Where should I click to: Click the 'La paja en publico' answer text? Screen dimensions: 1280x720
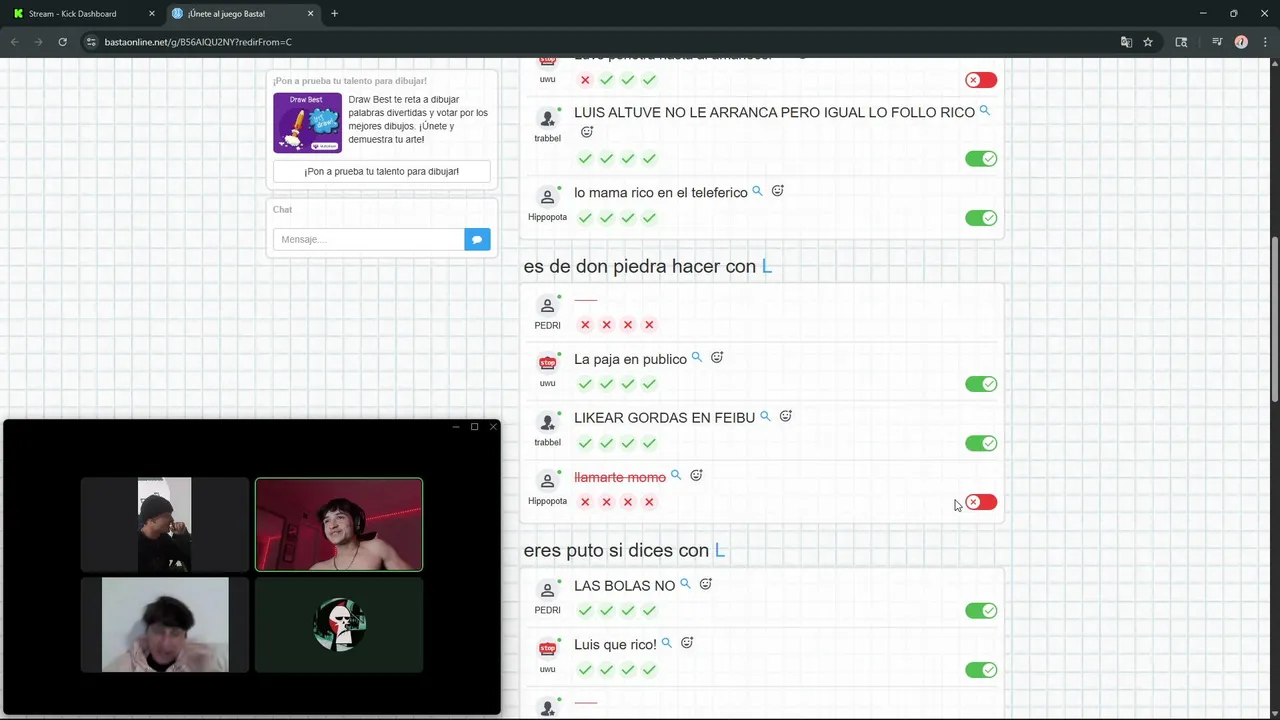[630, 359]
